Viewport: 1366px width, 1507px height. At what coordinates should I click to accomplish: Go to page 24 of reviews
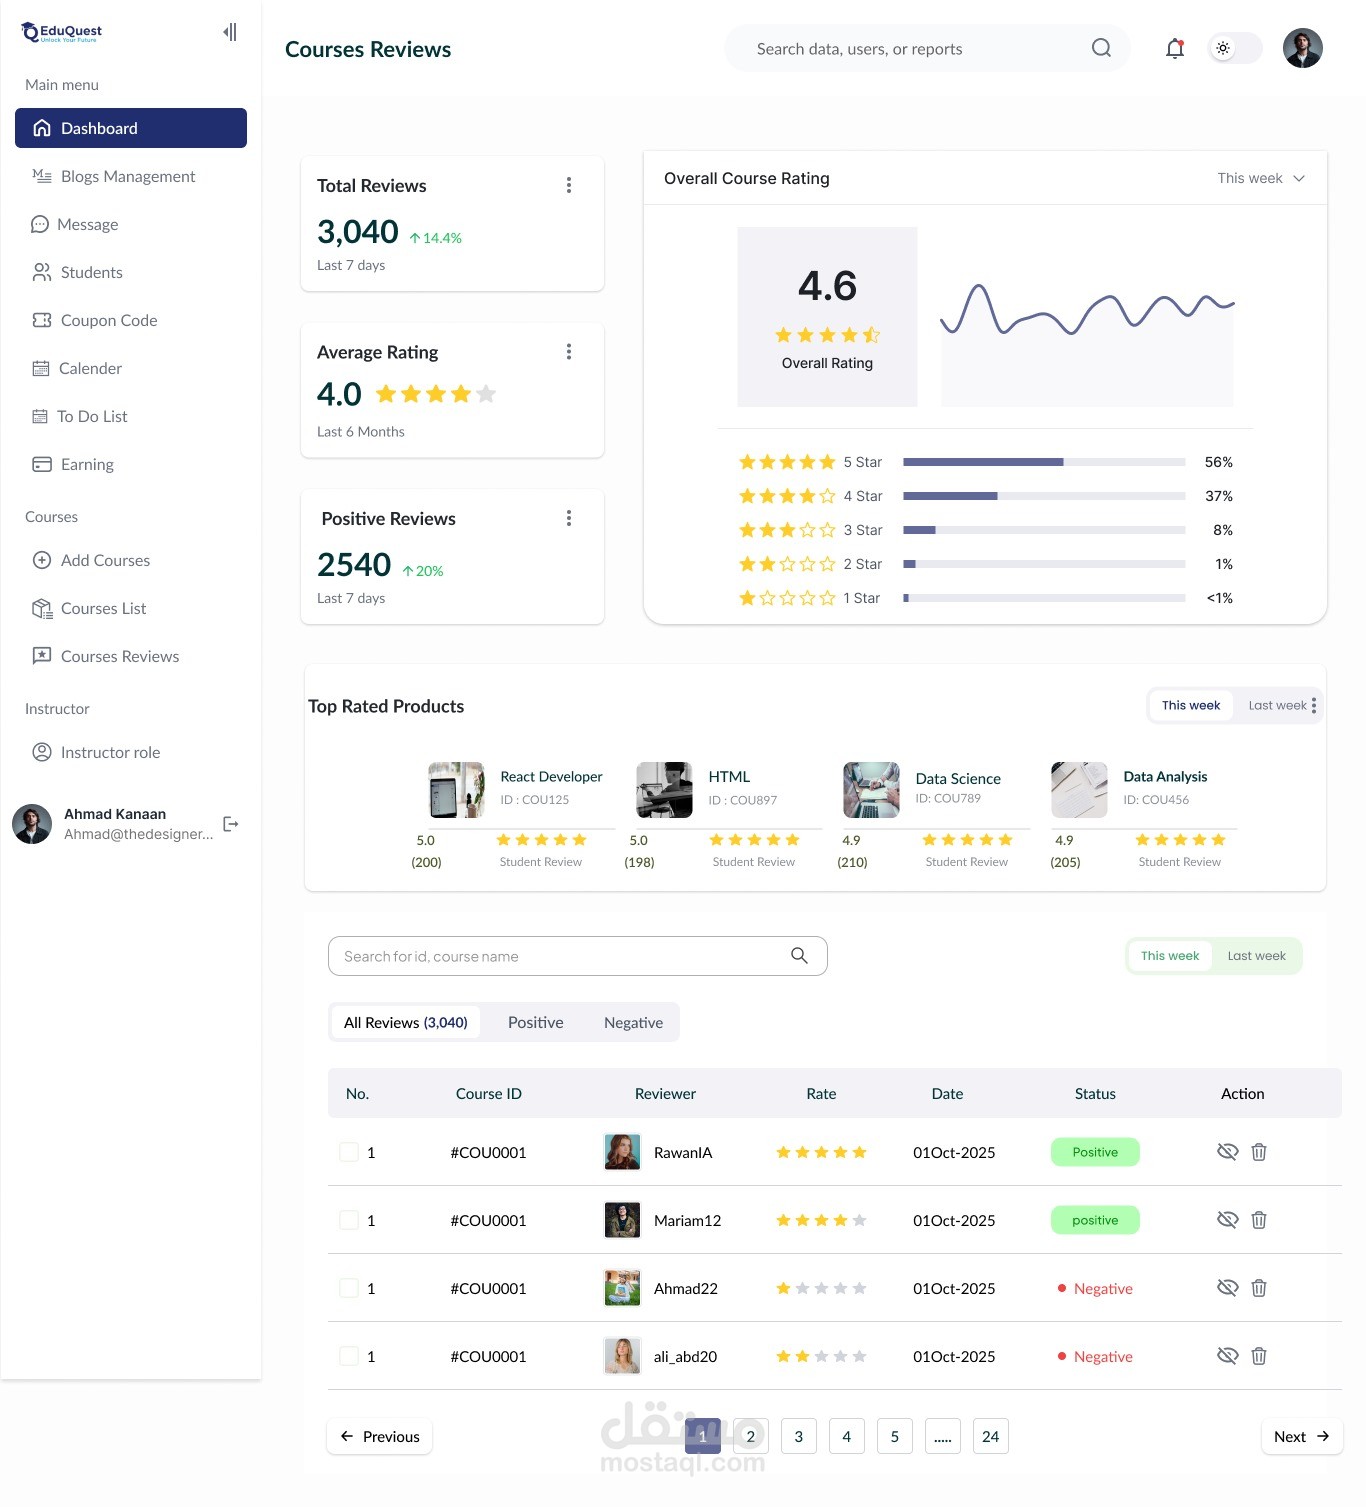(x=991, y=1436)
